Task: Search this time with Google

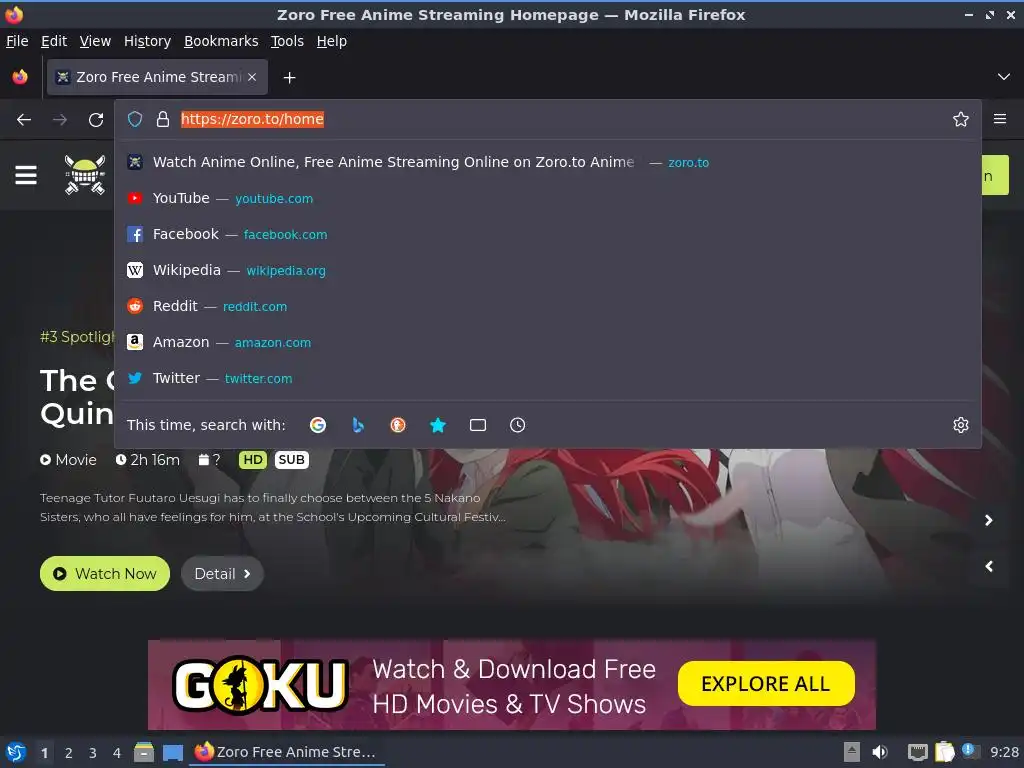Action: (x=318, y=425)
